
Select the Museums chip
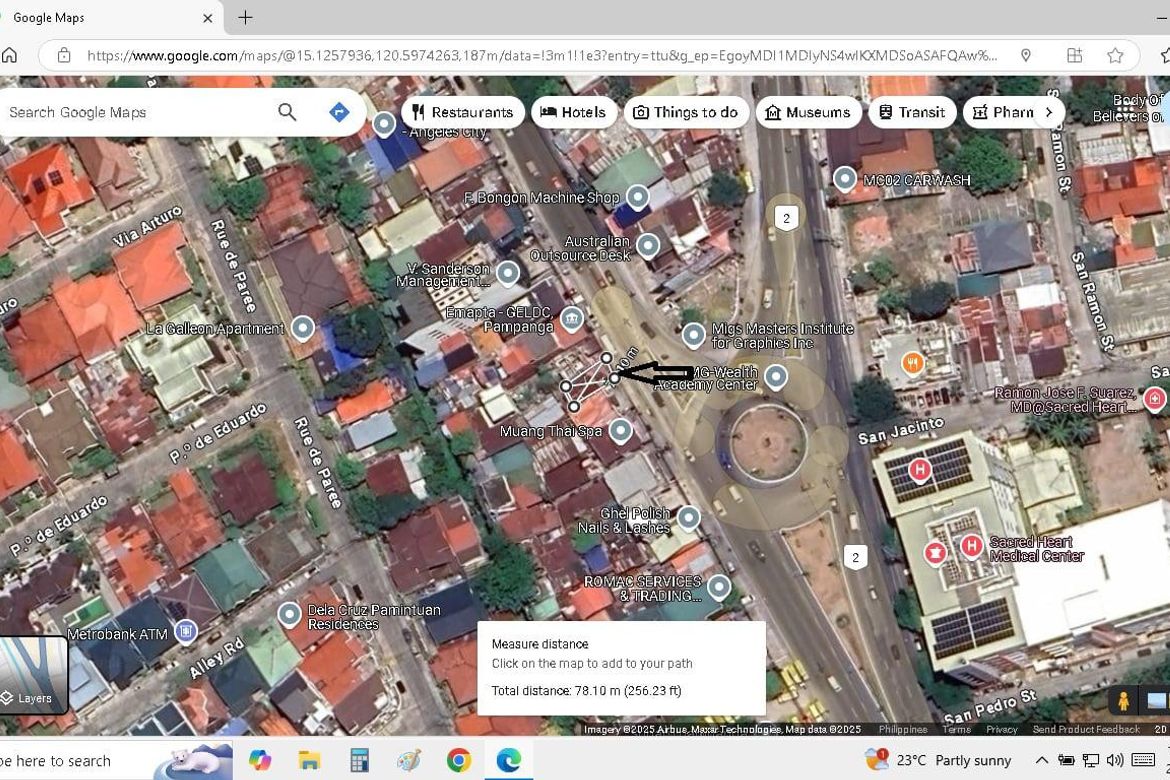tap(808, 112)
